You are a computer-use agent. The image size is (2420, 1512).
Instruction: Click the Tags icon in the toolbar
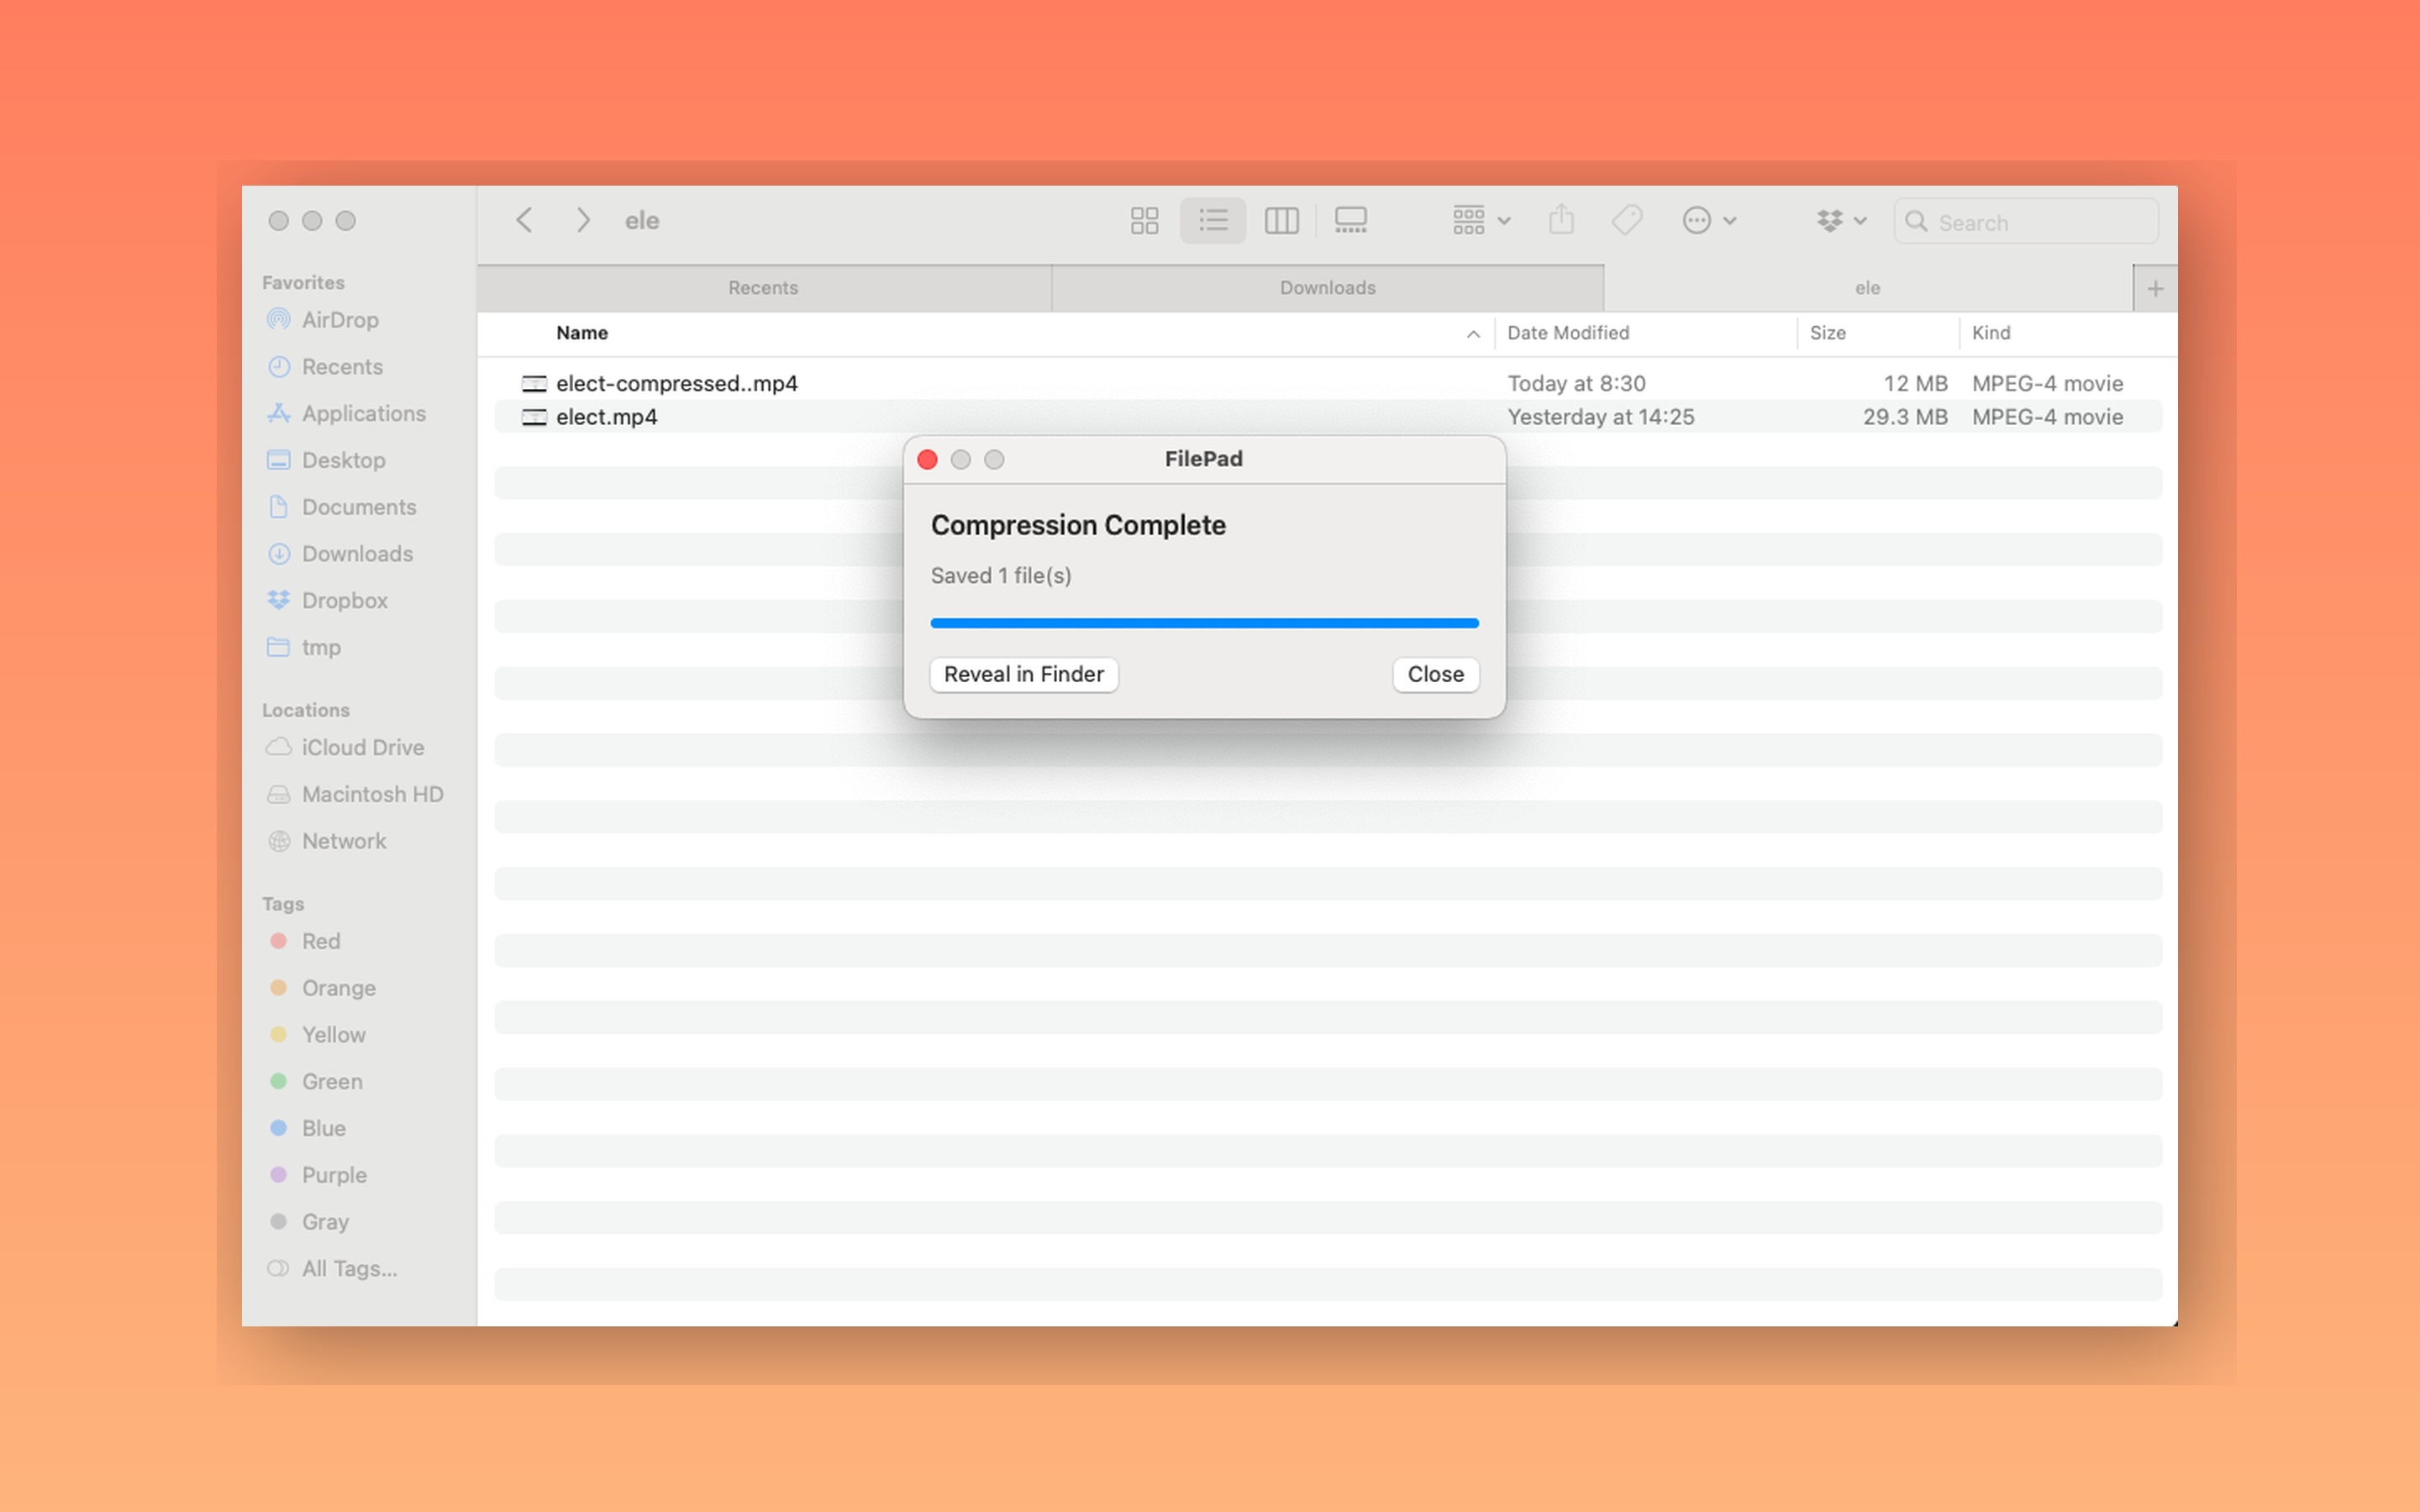click(1626, 219)
